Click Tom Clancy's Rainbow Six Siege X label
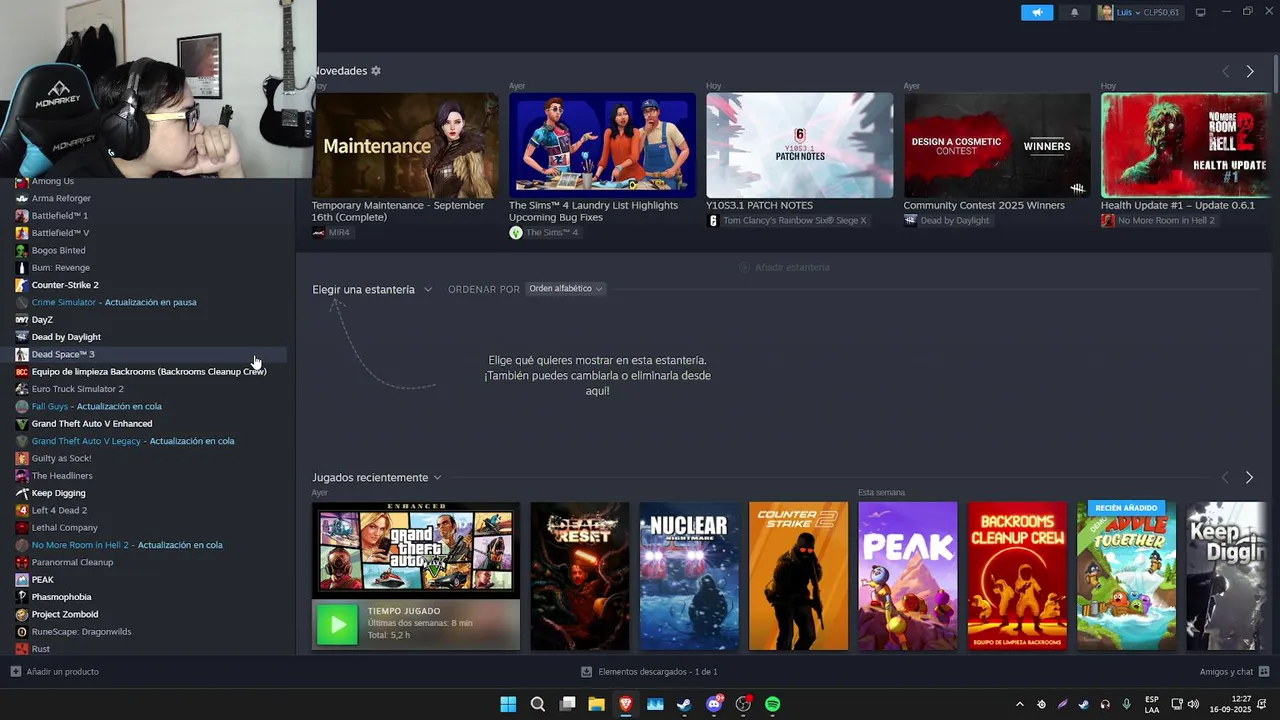Image resolution: width=1280 pixels, height=720 pixels. point(787,220)
